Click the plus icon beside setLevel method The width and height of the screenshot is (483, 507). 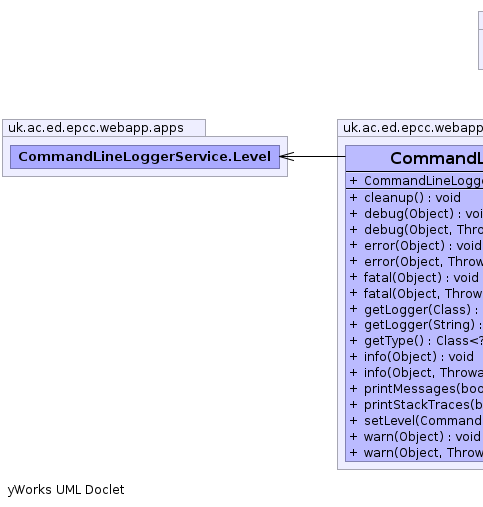[x=353, y=420]
